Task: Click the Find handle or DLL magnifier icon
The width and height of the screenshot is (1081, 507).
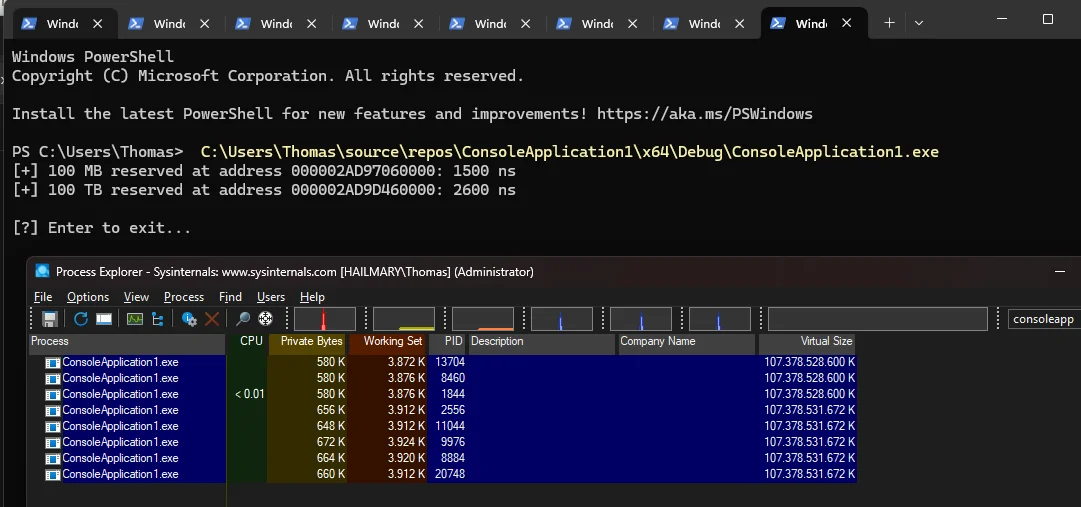Action: [243, 319]
